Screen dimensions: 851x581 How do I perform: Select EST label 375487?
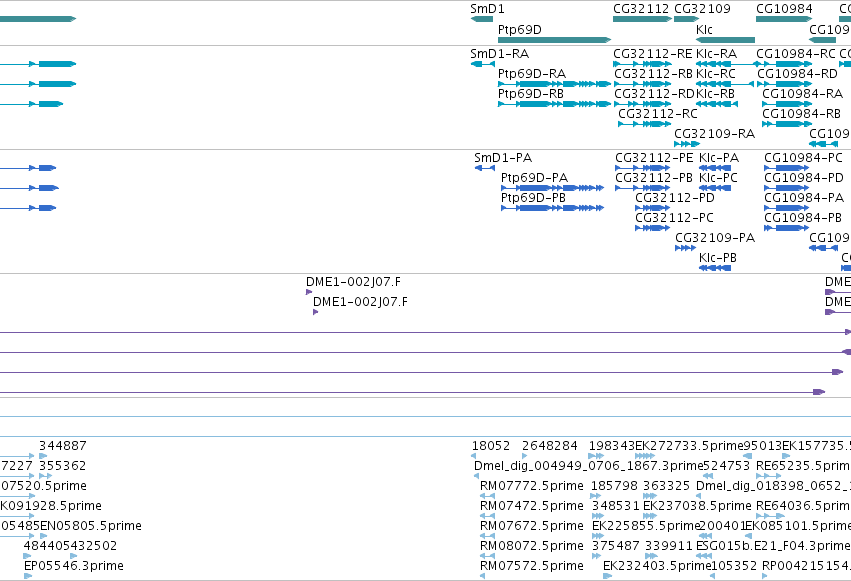pos(615,545)
